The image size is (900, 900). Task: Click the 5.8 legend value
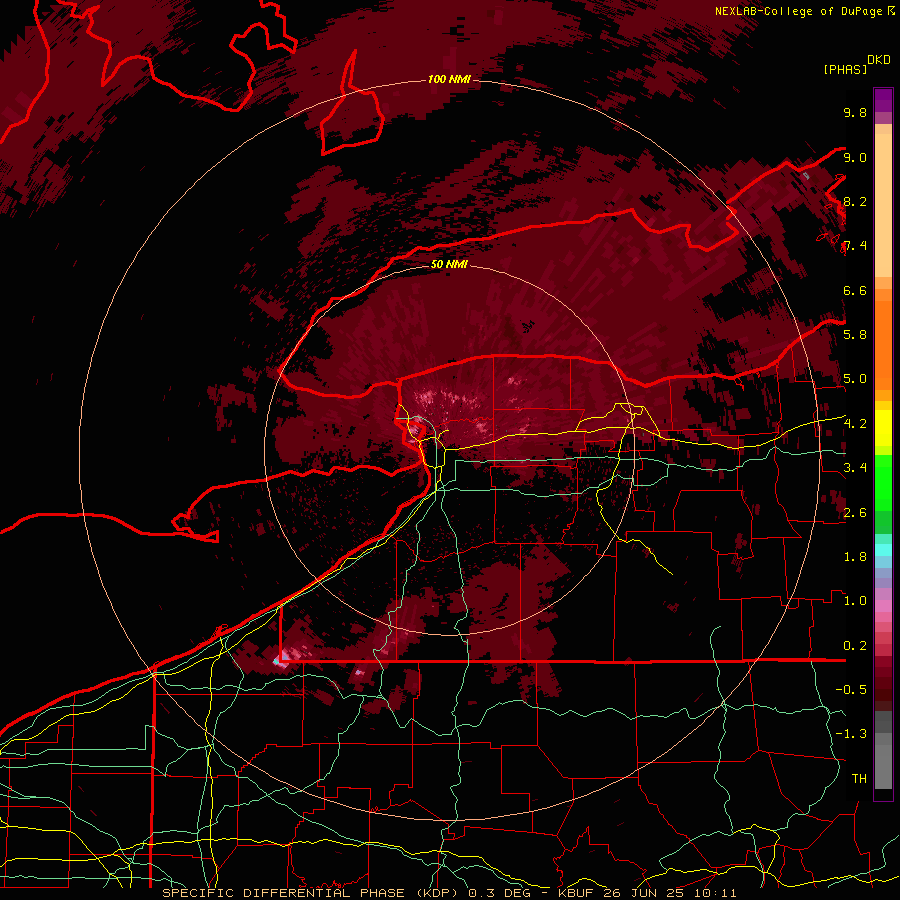click(855, 335)
